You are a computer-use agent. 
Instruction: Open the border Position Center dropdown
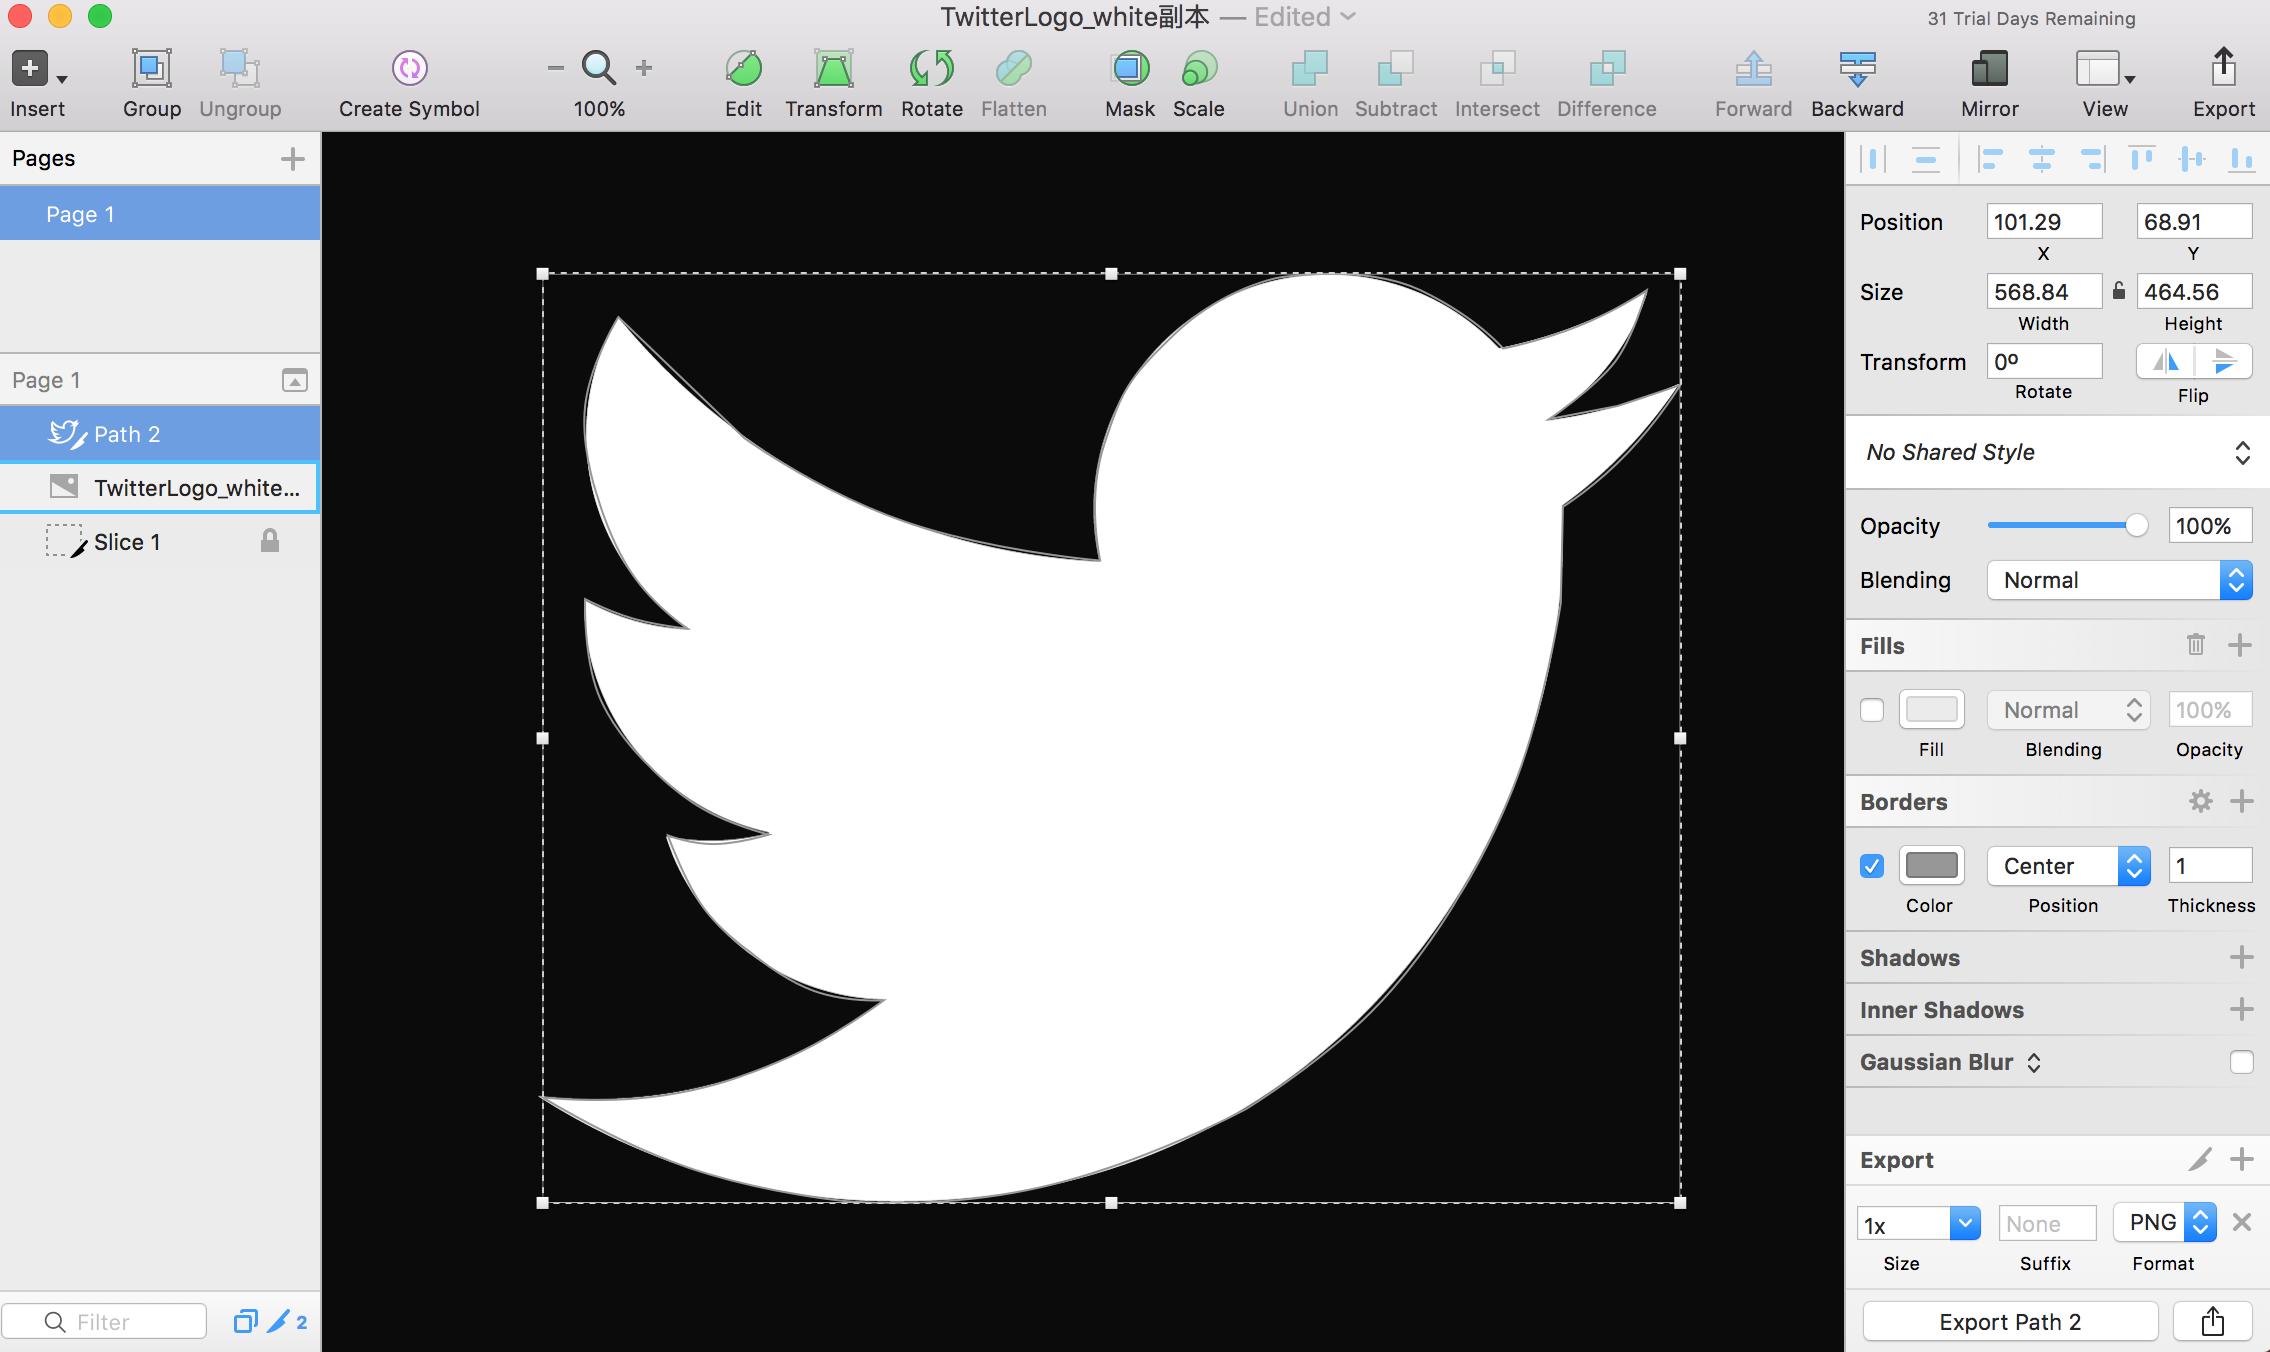2067,866
